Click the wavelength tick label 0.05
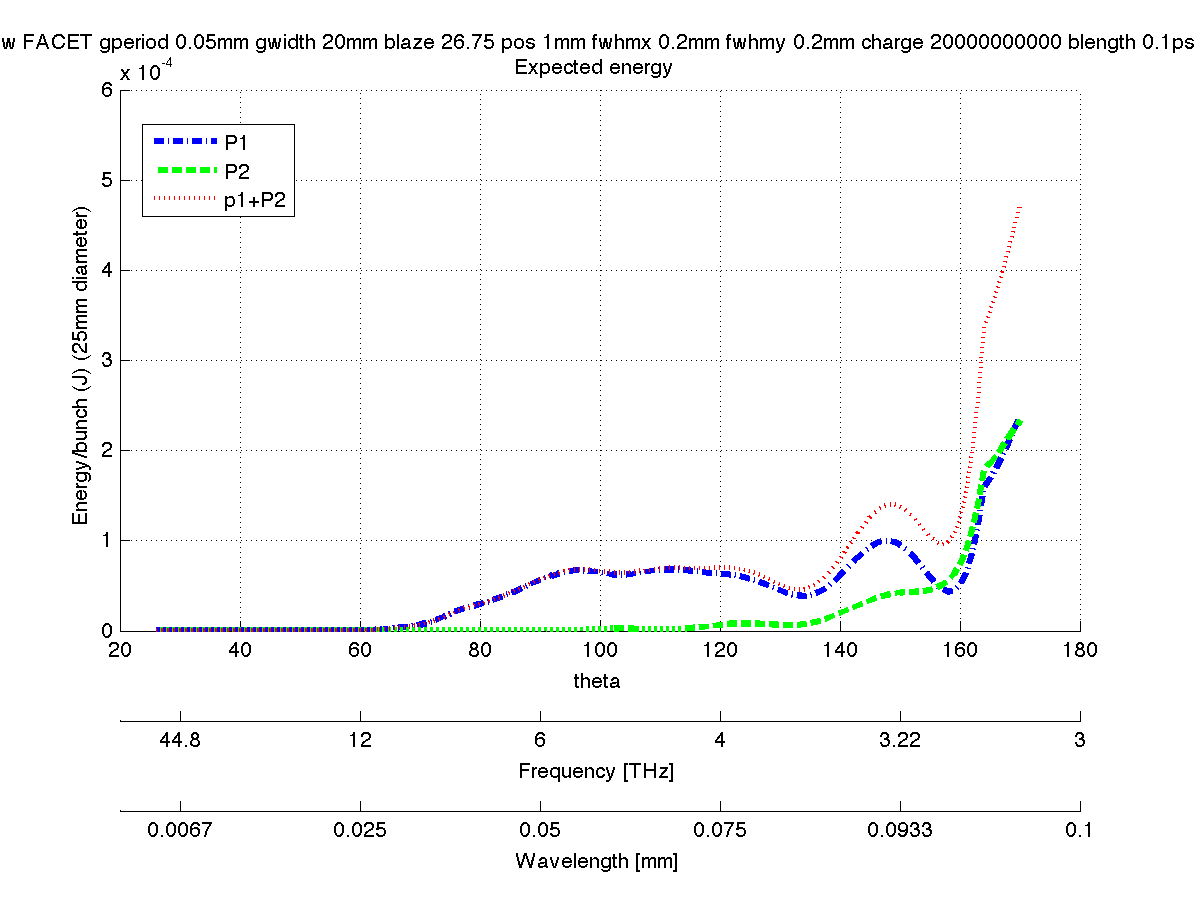The width and height of the screenshot is (1200, 901). point(540,830)
